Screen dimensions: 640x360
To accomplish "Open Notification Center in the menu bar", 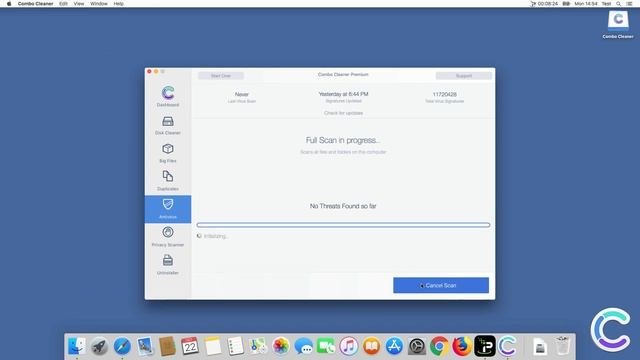I will point(630,4).
